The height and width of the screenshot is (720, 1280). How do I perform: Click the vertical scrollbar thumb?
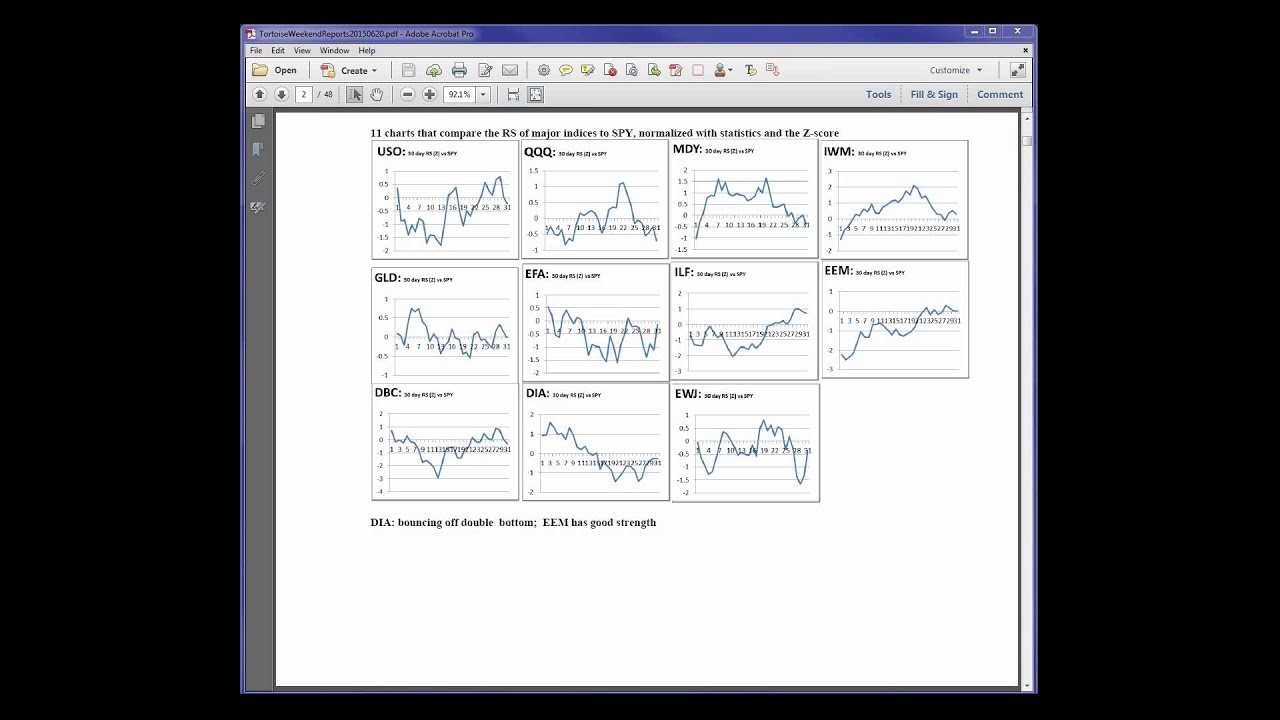click(1026, 140)
